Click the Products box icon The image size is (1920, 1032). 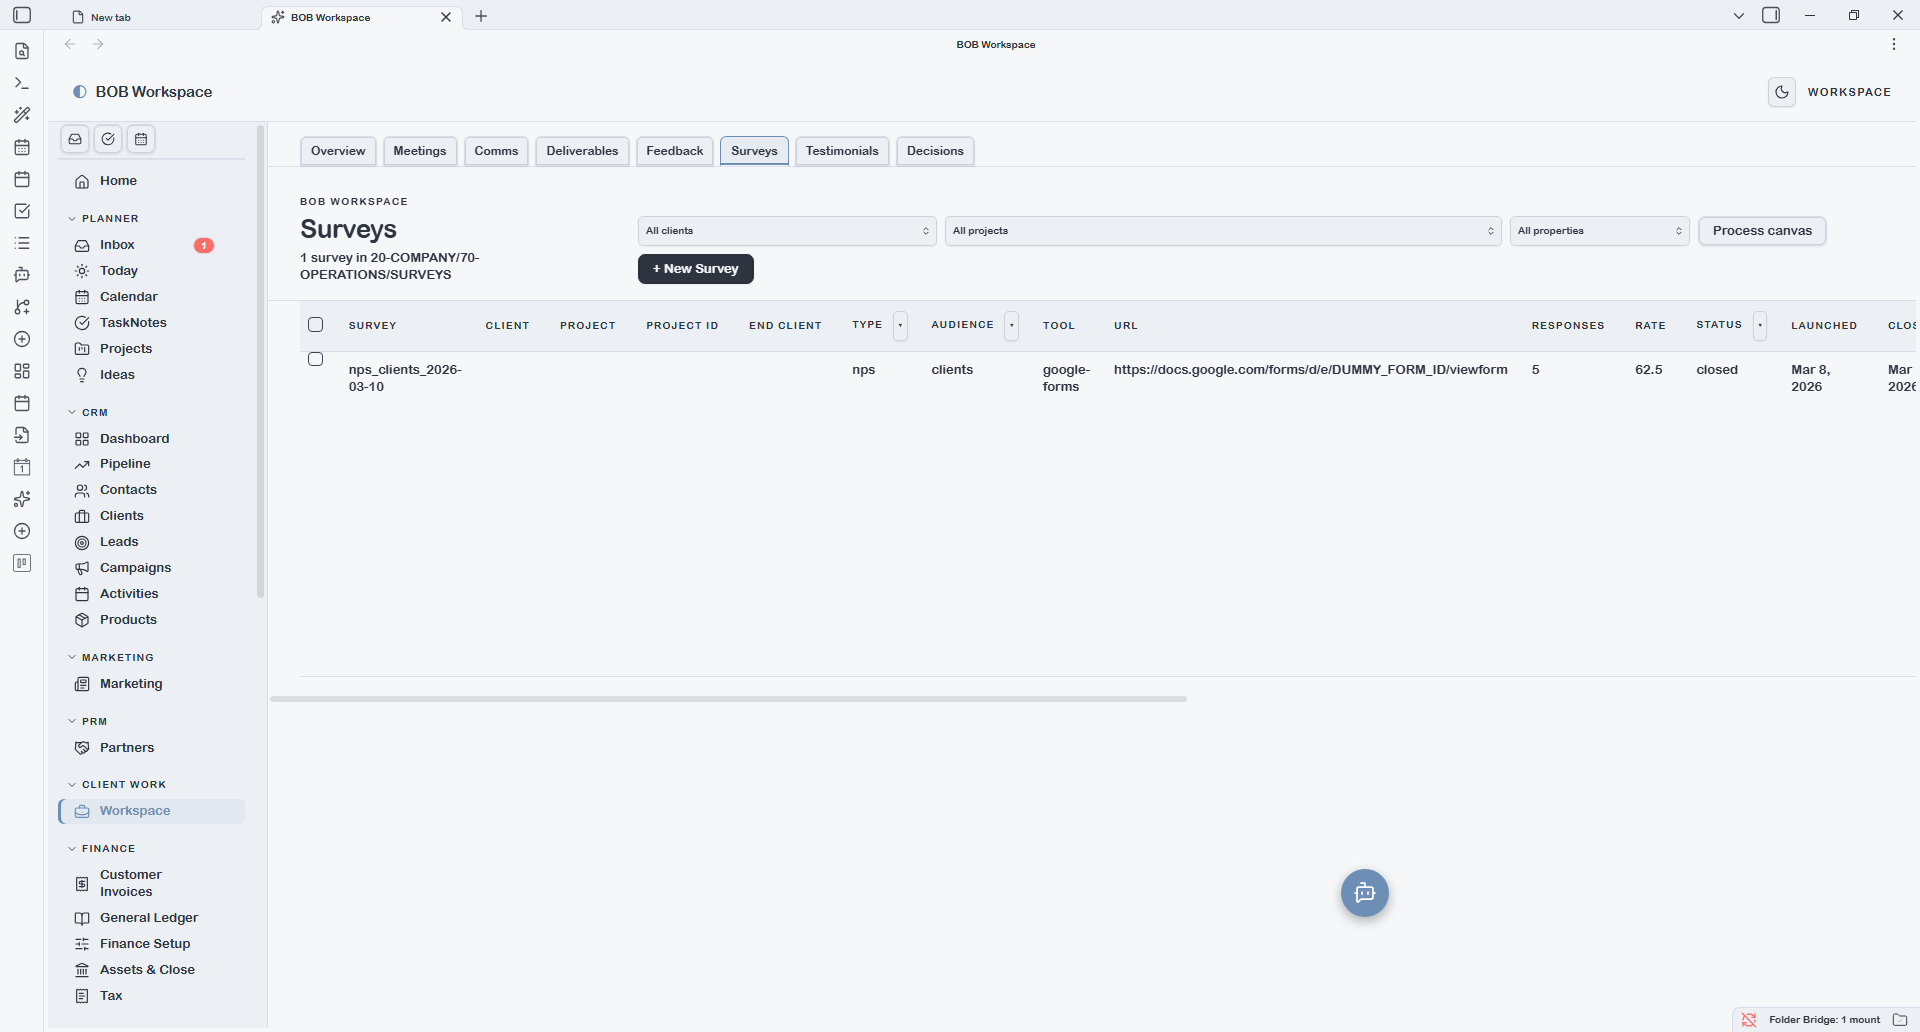click(x=82, y=620)
